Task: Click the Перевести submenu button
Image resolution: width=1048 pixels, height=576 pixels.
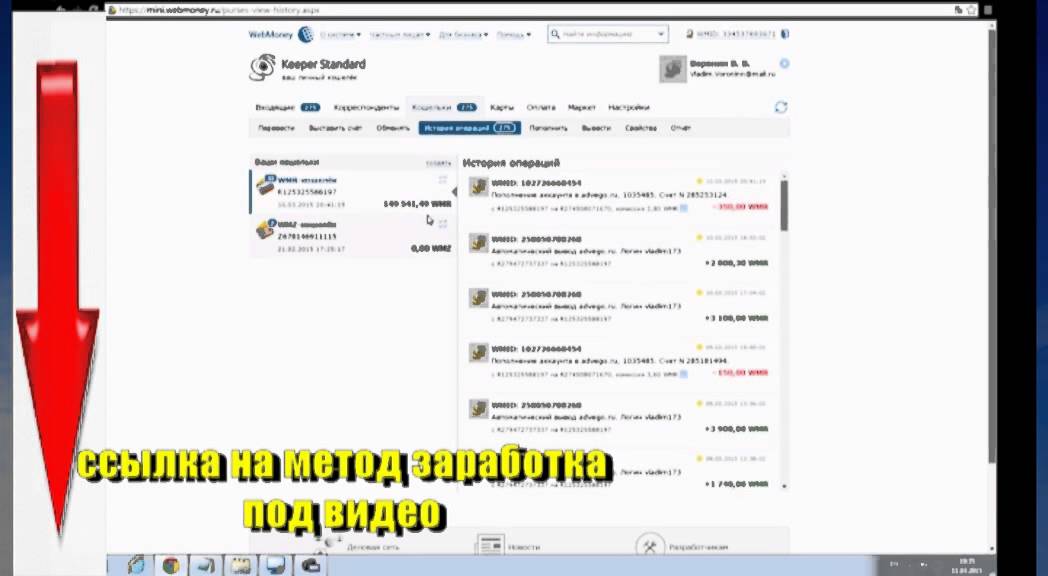Action: click(x=276, y=128)
